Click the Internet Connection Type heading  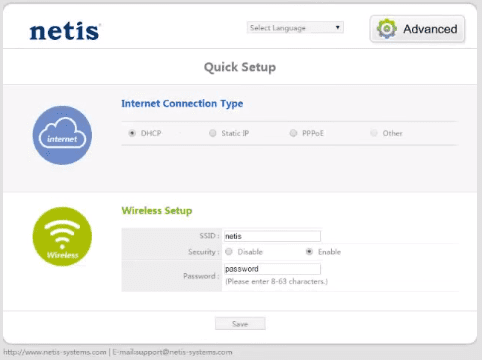tap(182, 104)
